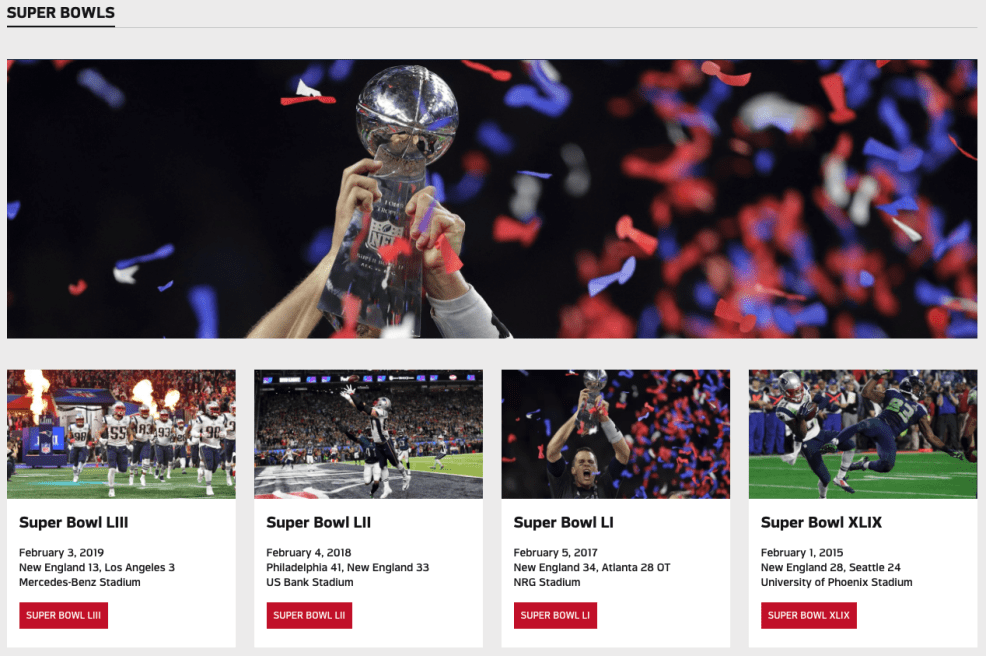Click the New England 34, Atlanta 28 OT score

tap(591, 568)
